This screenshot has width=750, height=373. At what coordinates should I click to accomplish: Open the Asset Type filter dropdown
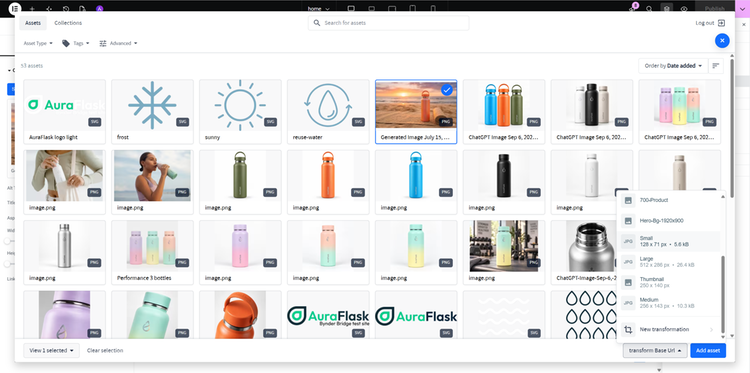(x=38, y=43)
